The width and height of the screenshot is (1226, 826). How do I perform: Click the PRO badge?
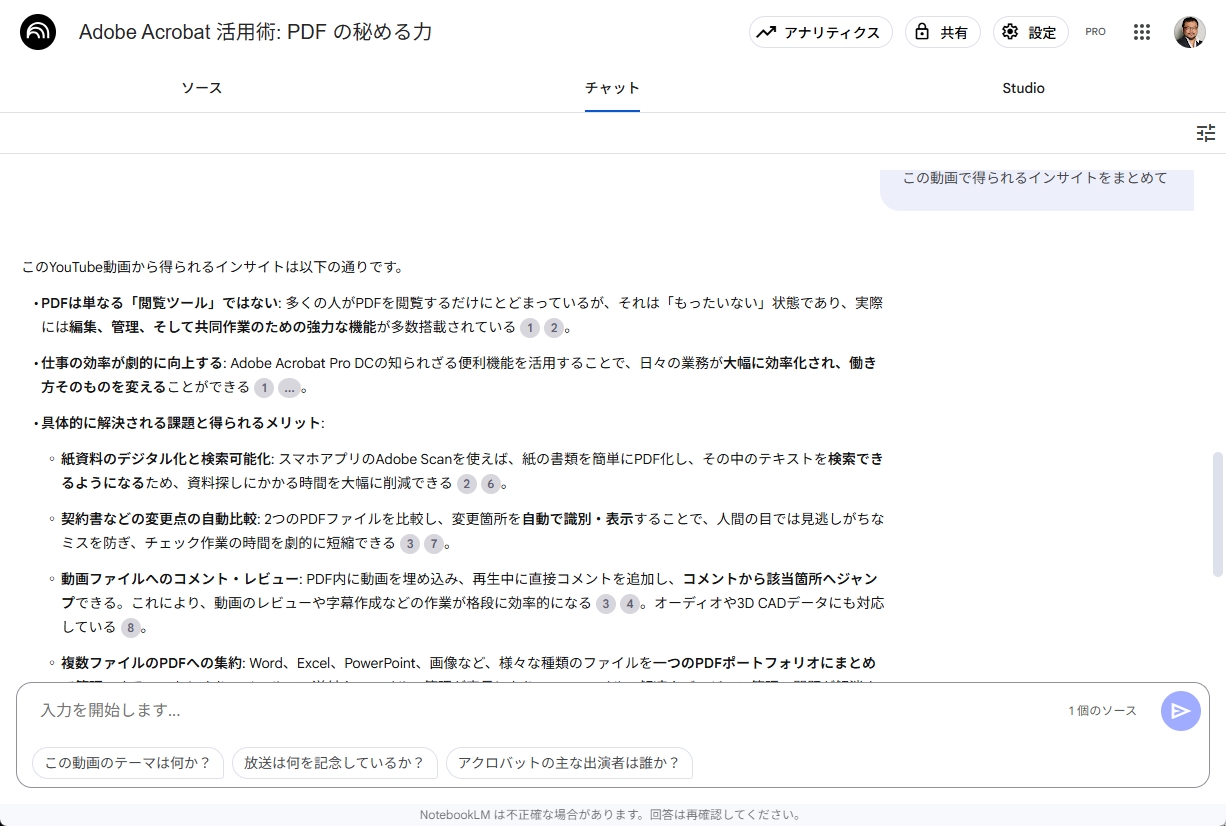click(x=1095, y=32)
